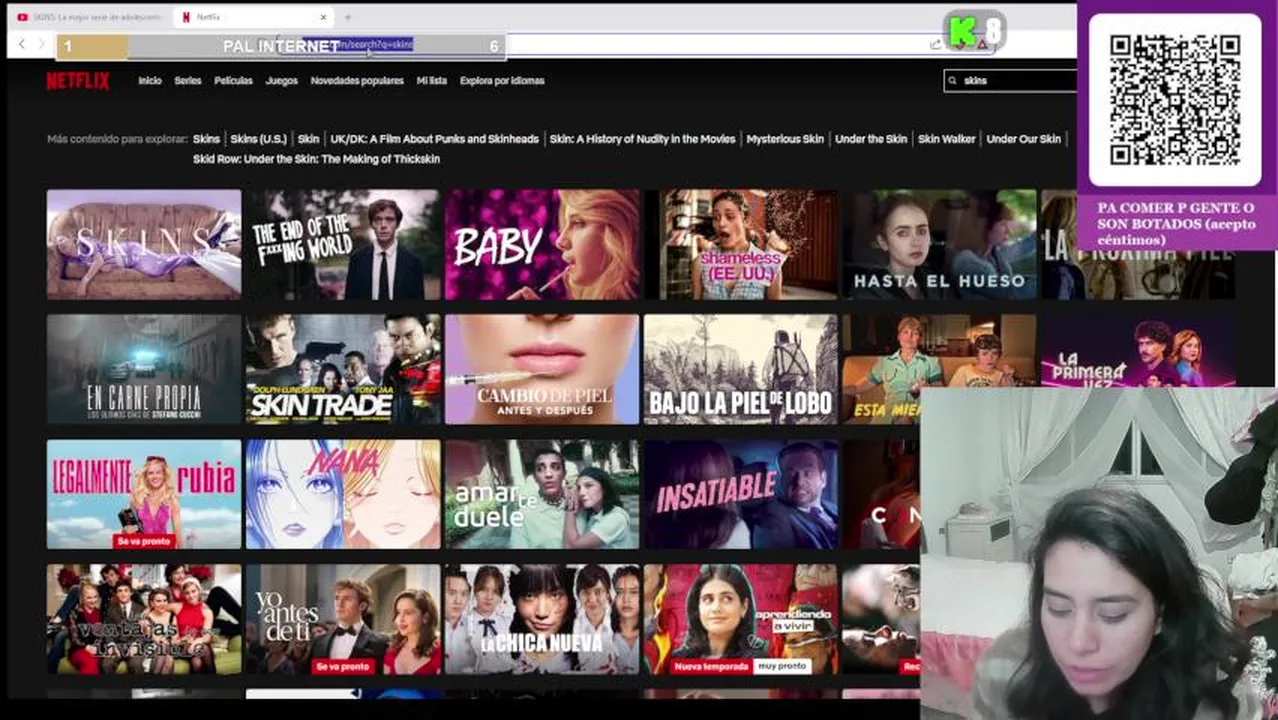
Task: Open the Baby title thumbnail
Action: [542, 244]
